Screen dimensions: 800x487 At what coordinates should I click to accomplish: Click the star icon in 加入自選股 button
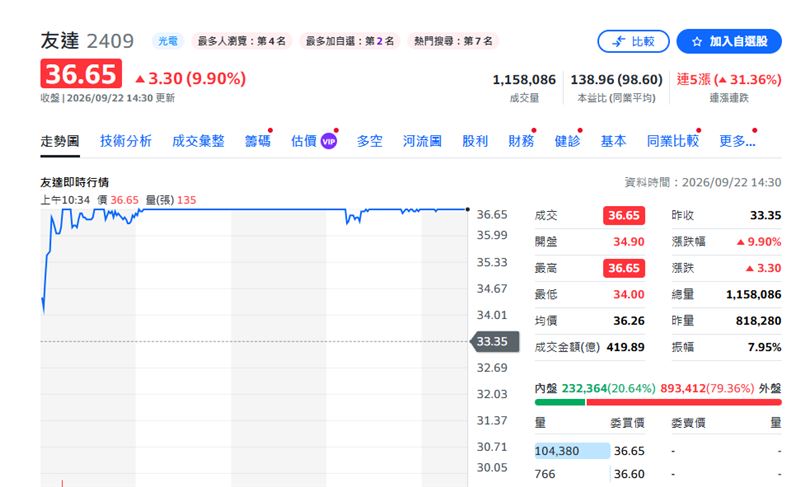click(697, 42)
